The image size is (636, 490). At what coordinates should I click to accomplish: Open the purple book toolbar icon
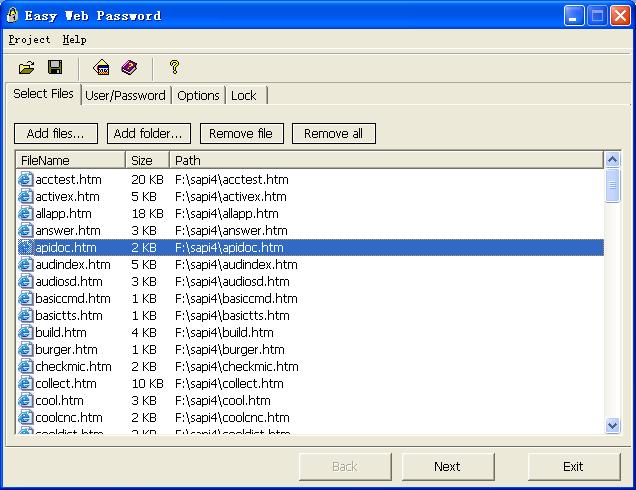click(x=129, y=67)
